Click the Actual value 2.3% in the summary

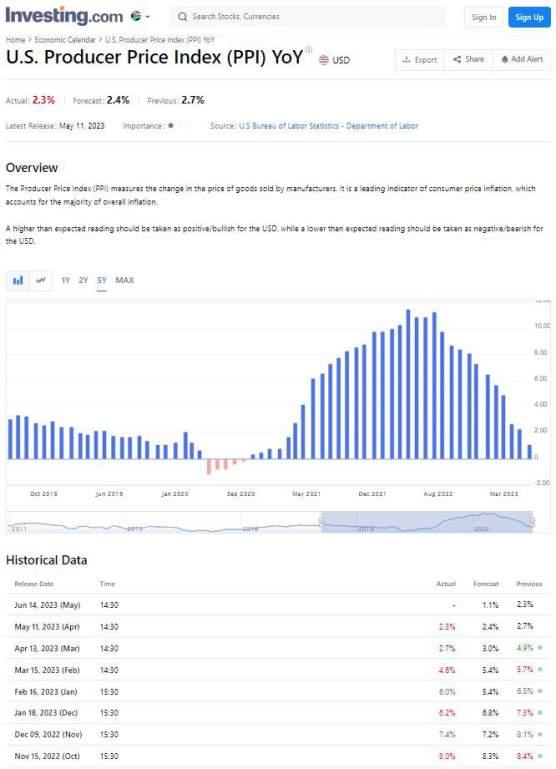44,100
